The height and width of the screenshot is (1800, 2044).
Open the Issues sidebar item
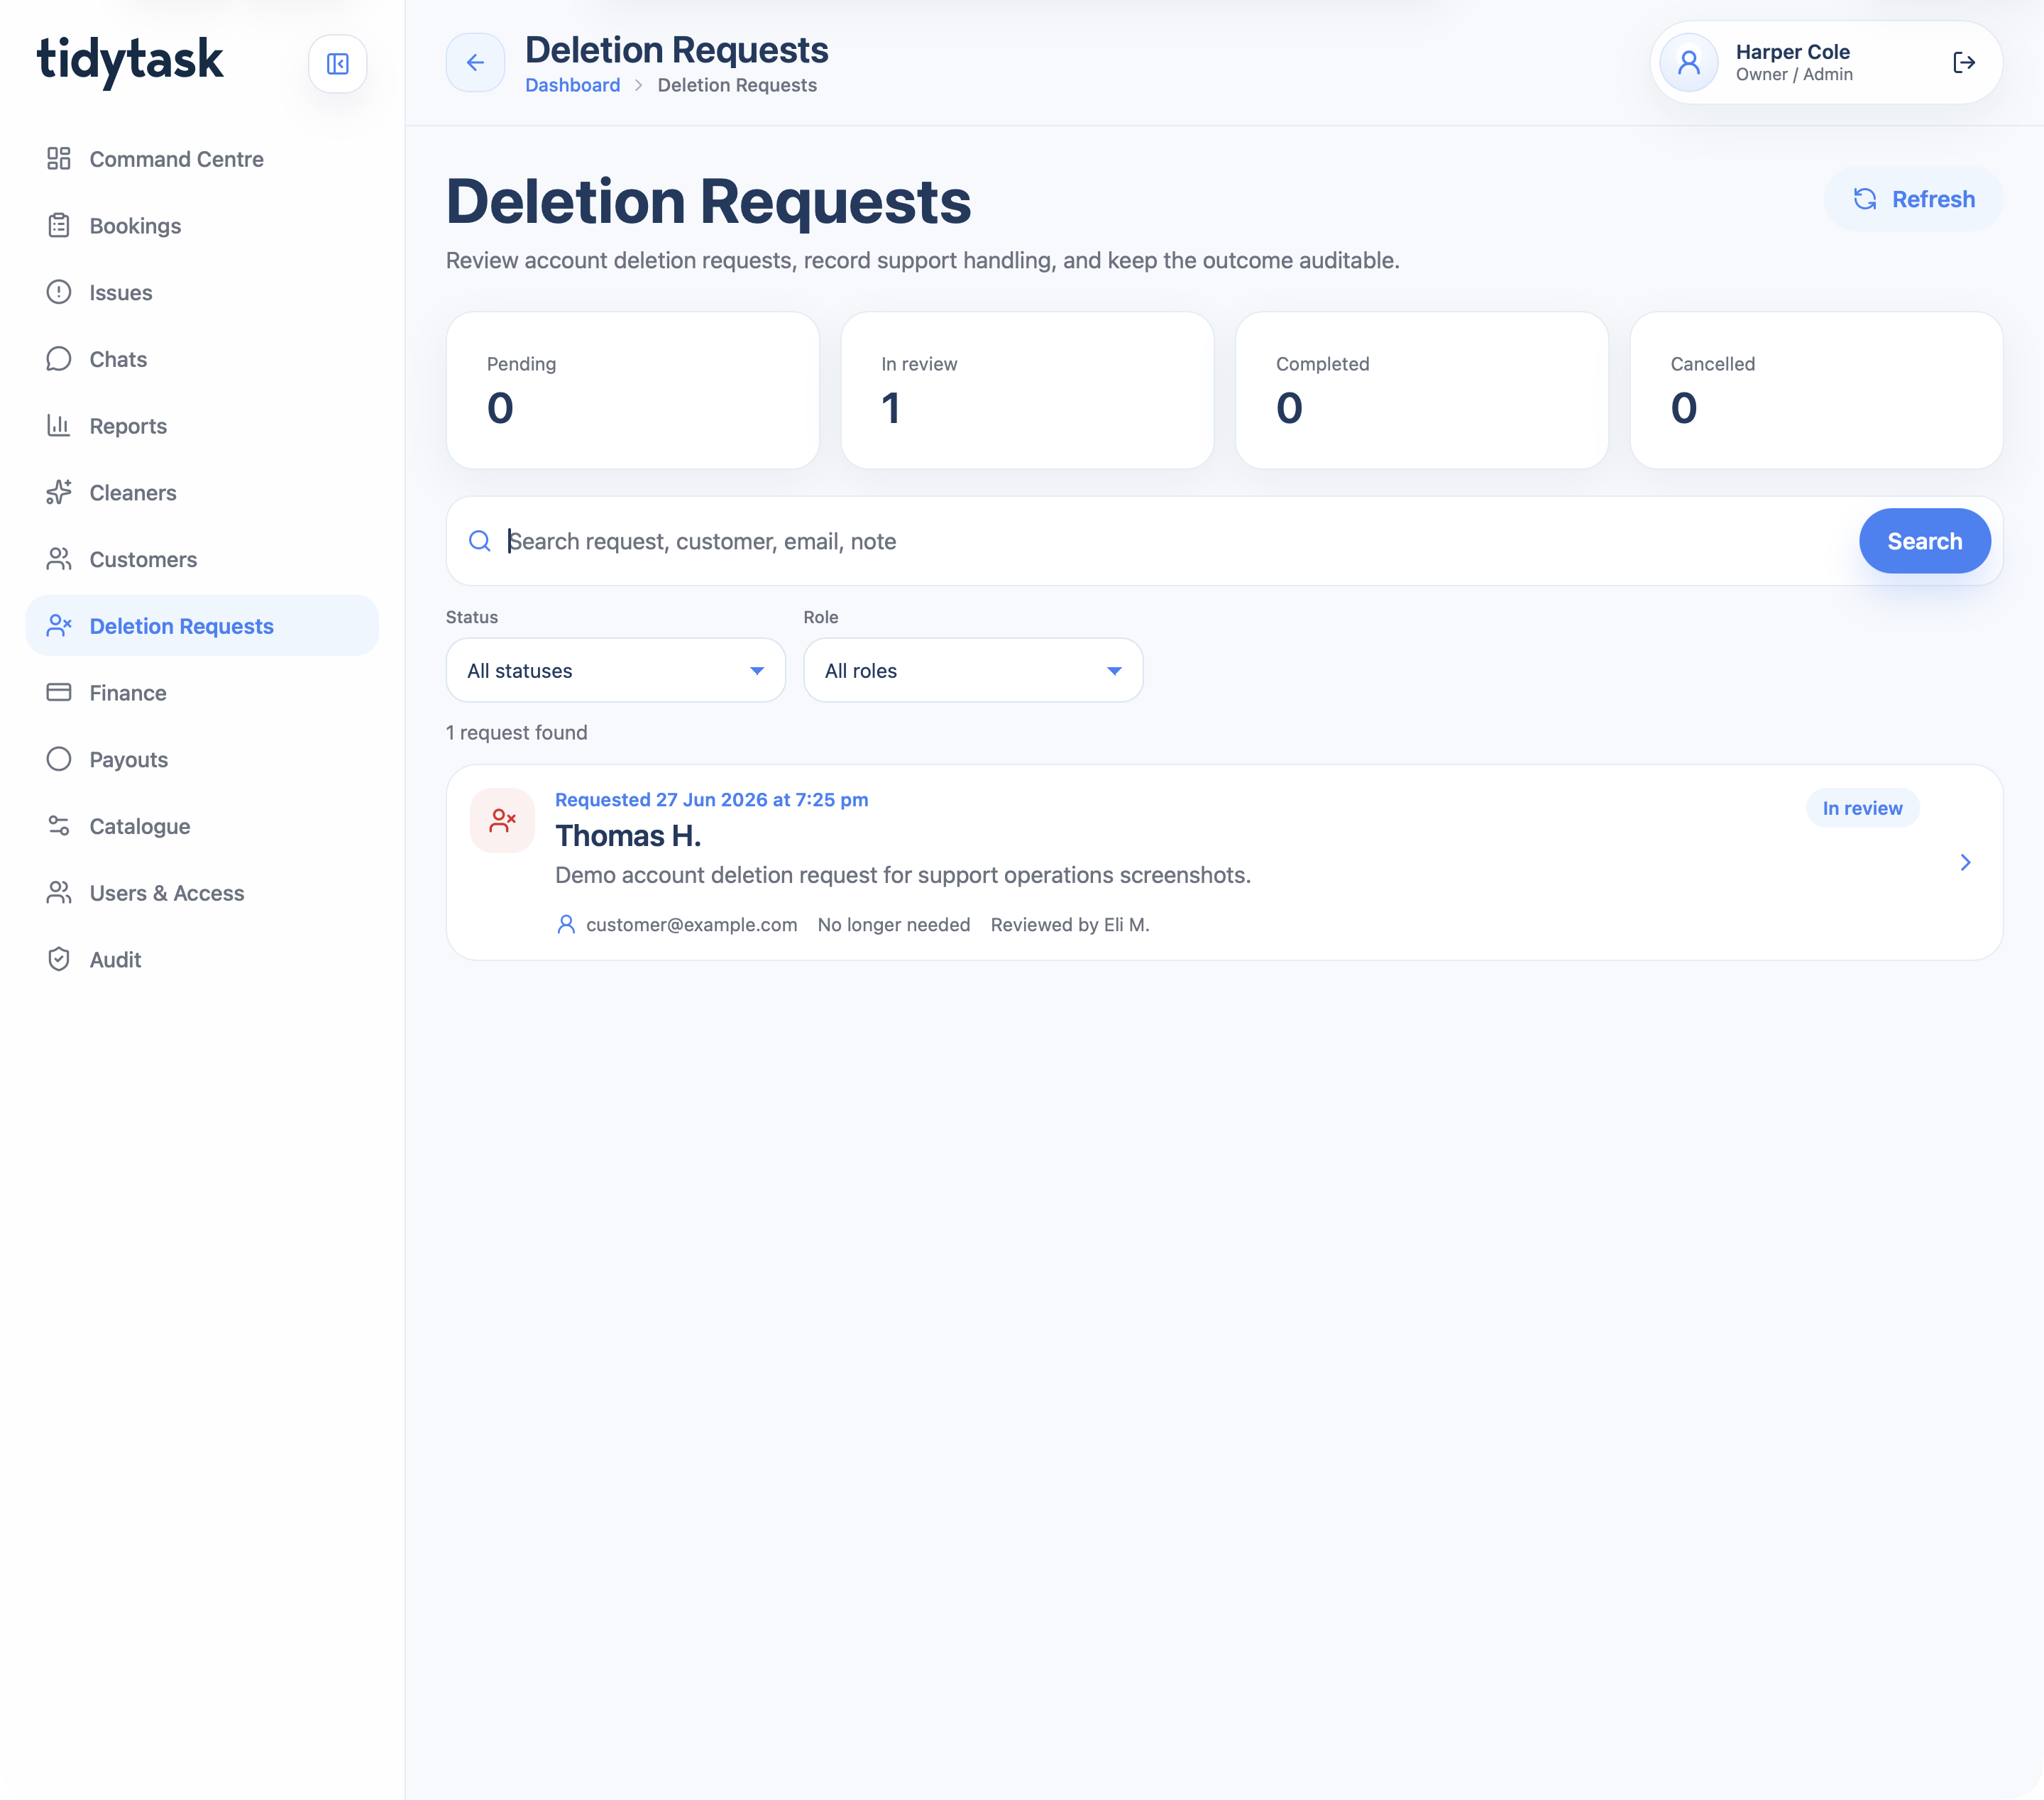(202, 292)
